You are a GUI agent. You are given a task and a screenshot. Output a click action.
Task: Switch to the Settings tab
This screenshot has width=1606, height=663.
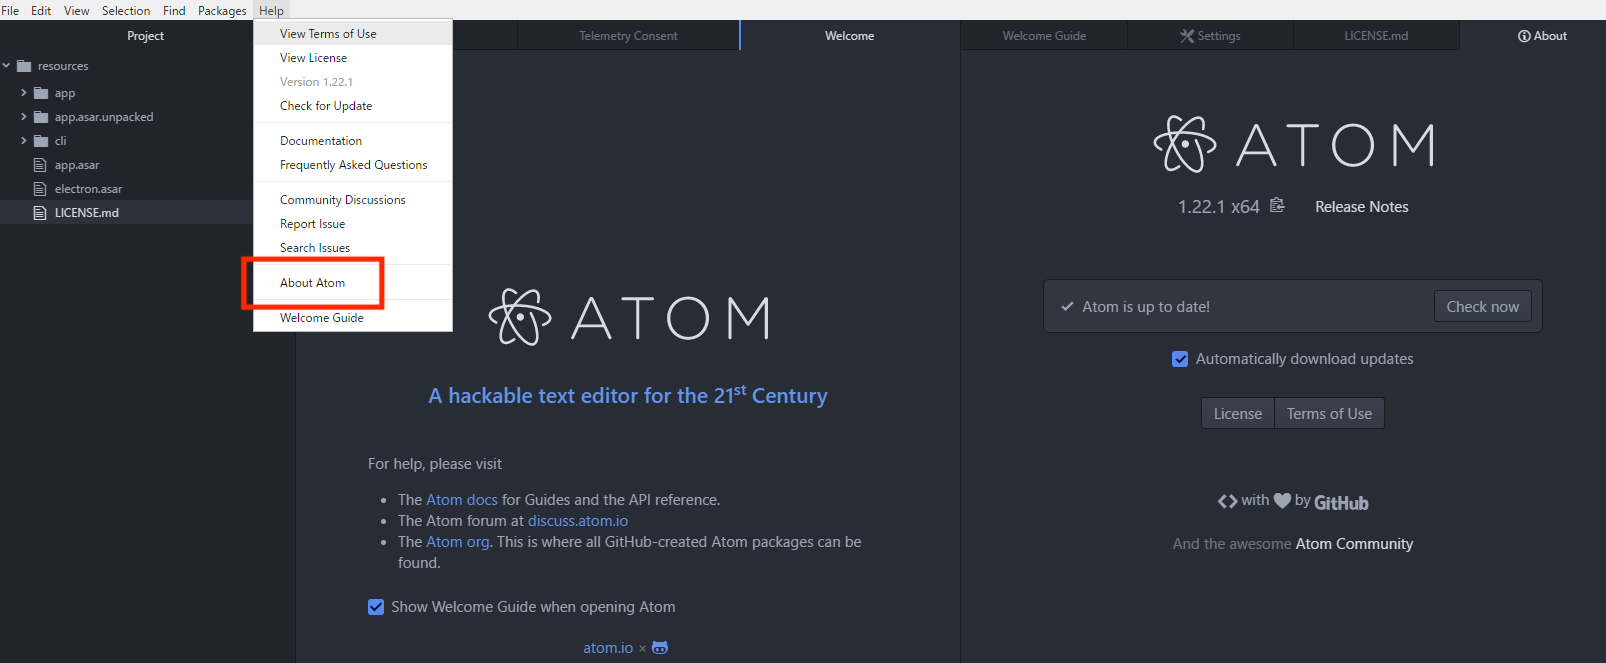pos(1210,36)
